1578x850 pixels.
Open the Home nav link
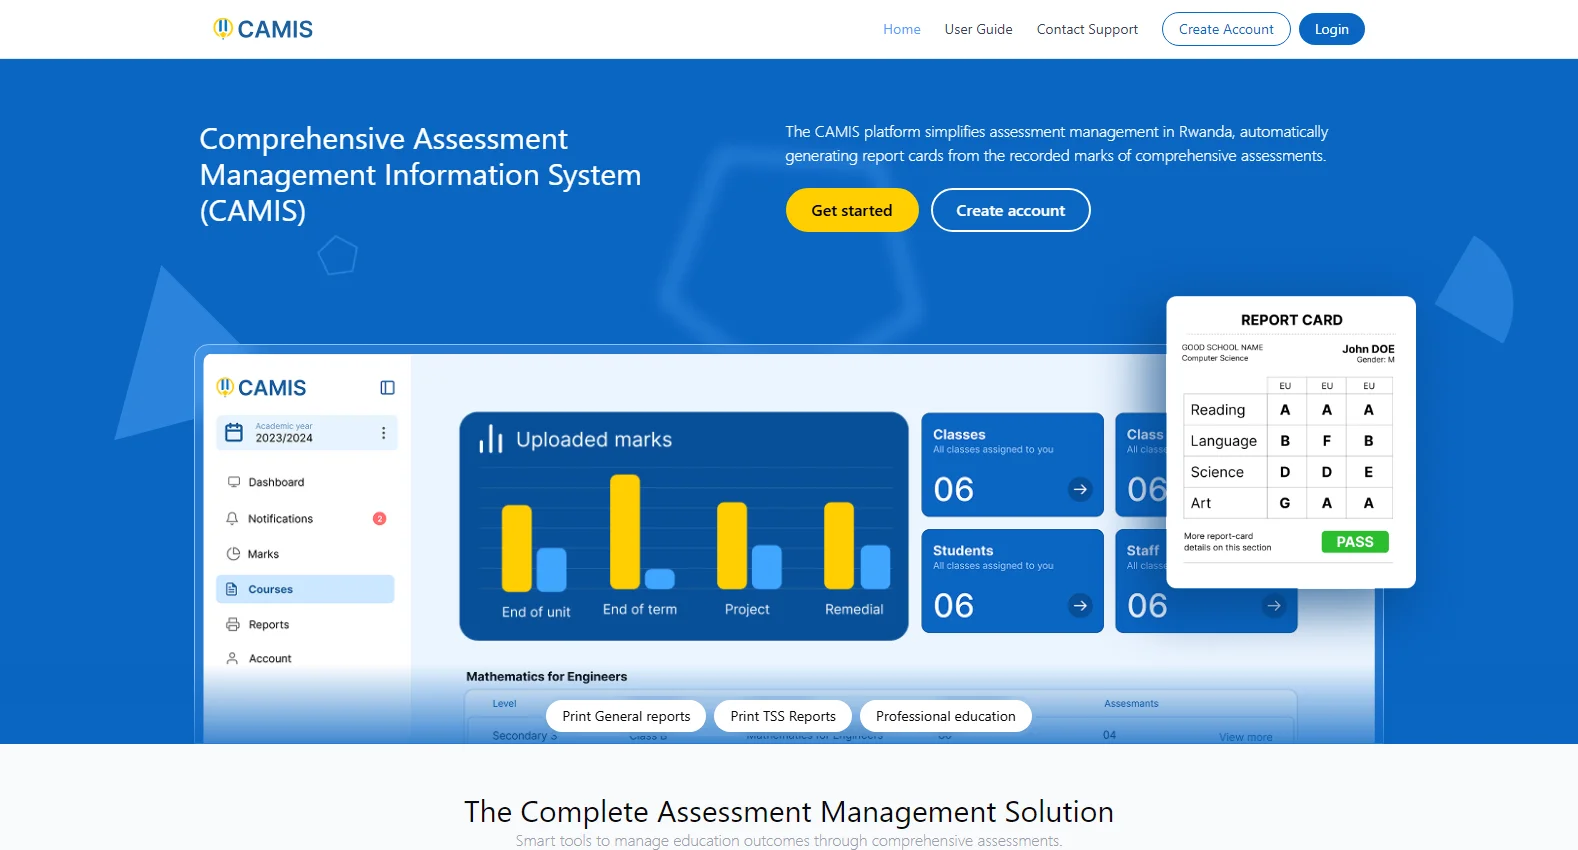pyautogui.click(x=901, y=29)
